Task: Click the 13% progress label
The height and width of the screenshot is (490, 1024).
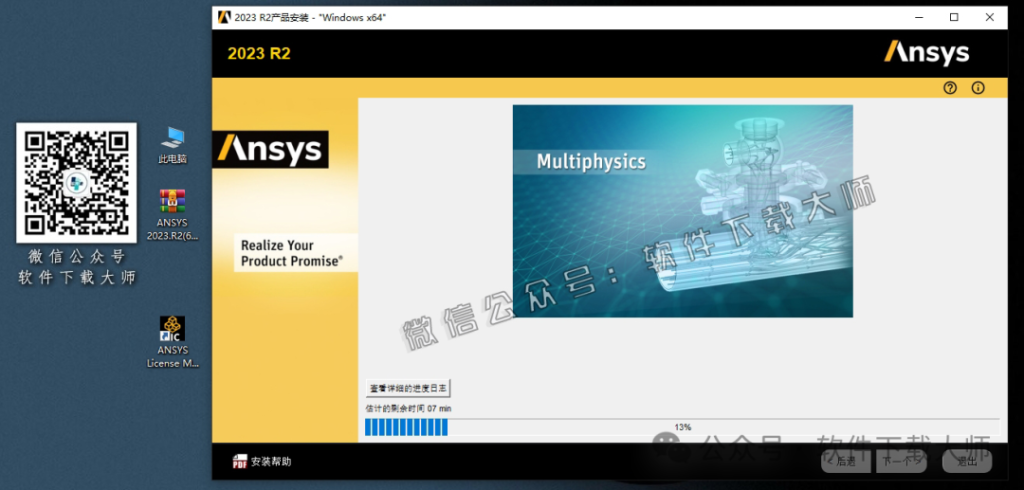Action: [x=682, y=427]
